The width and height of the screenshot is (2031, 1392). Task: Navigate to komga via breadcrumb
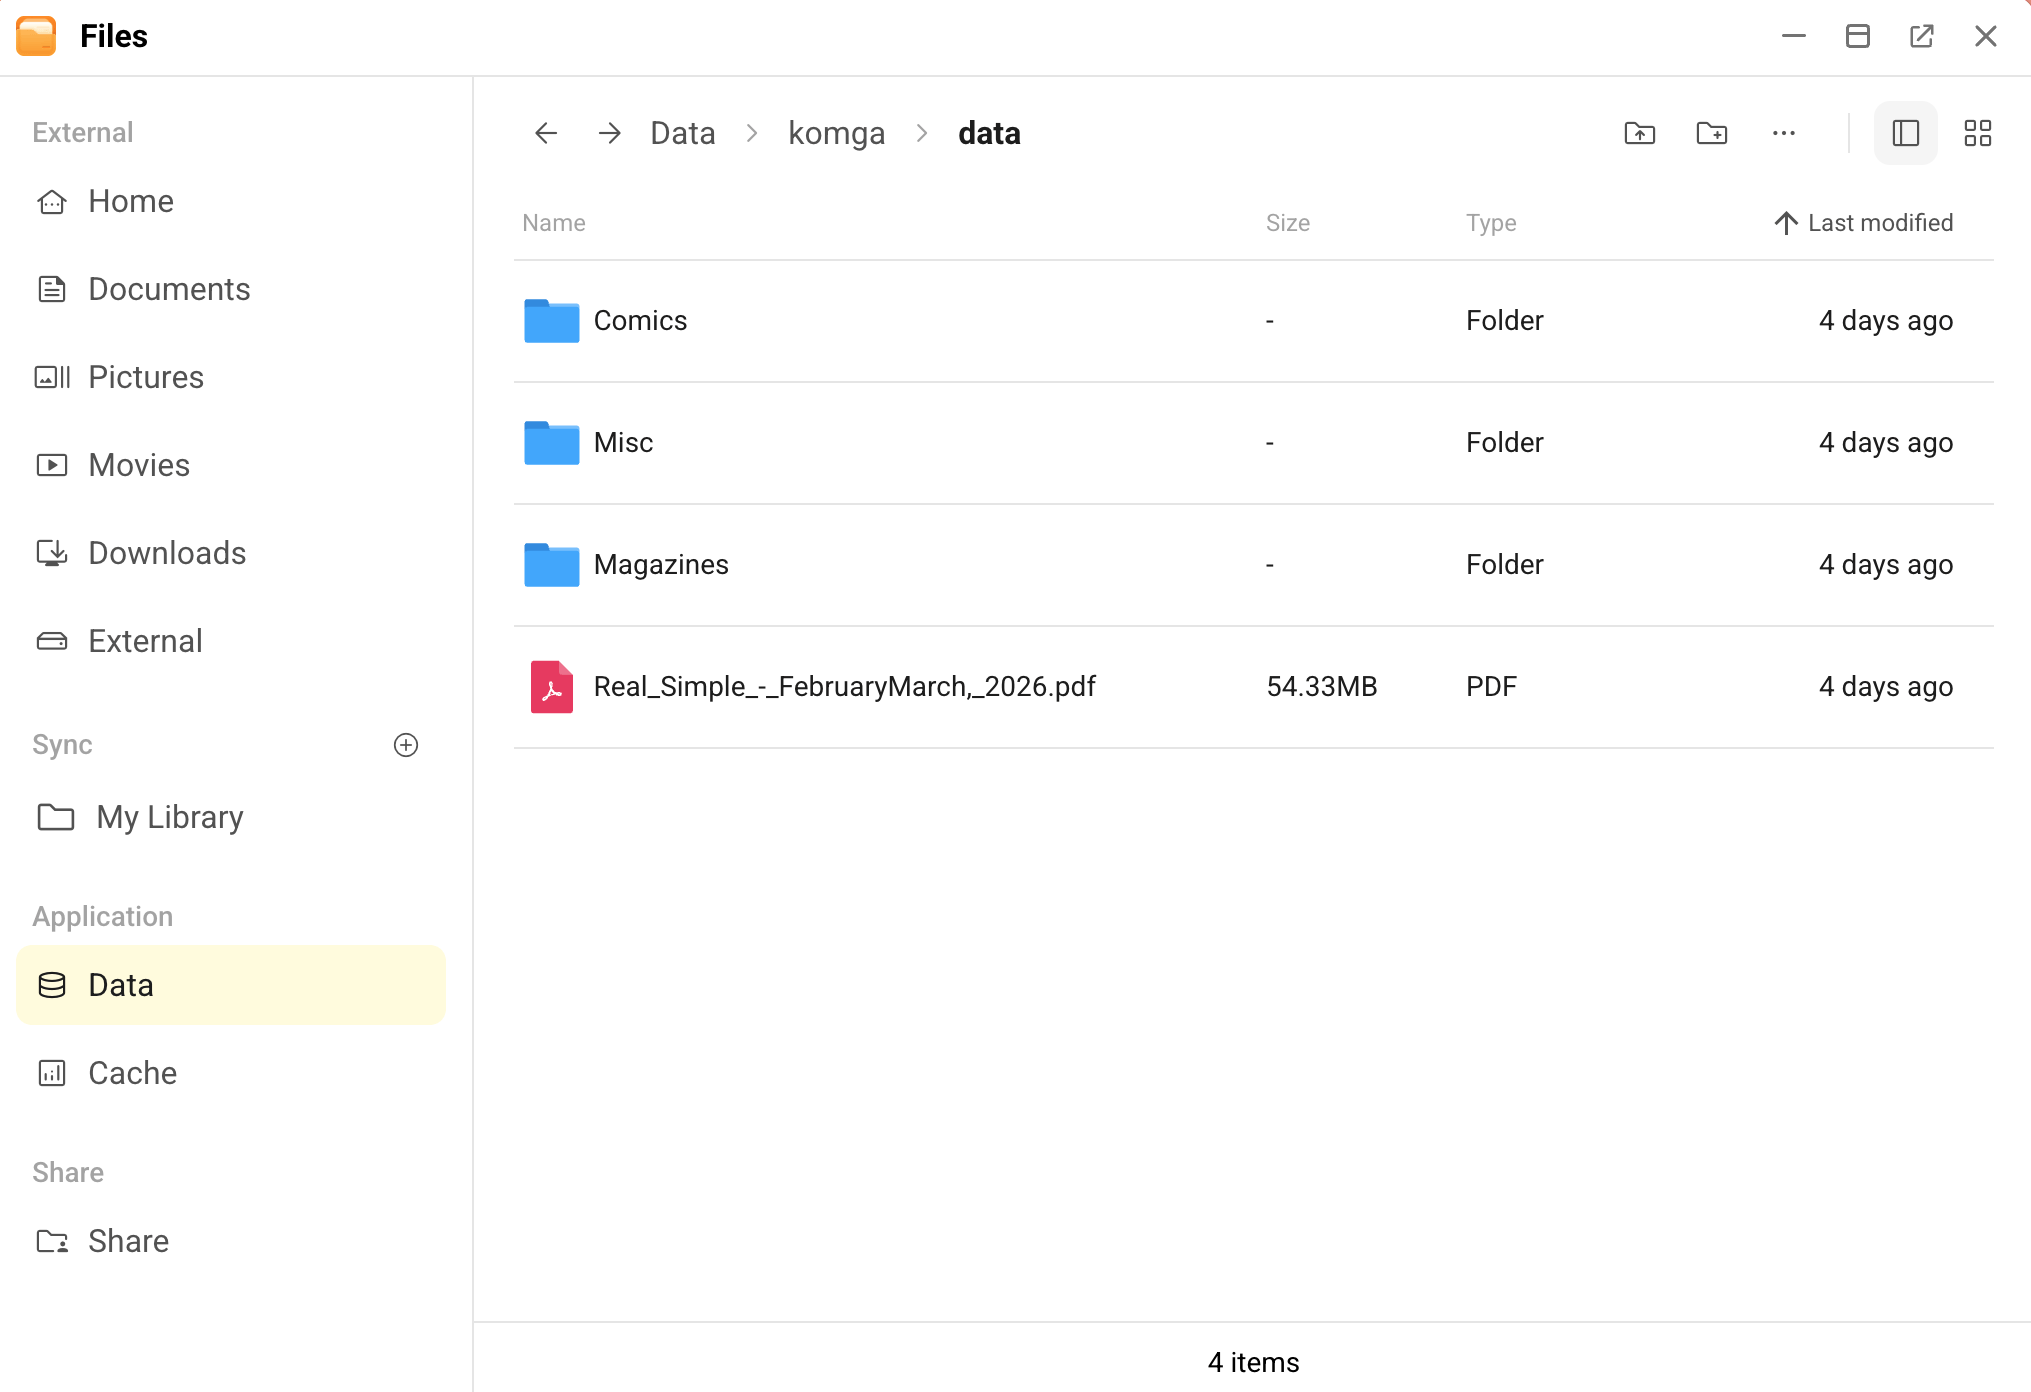pos(836,132)
